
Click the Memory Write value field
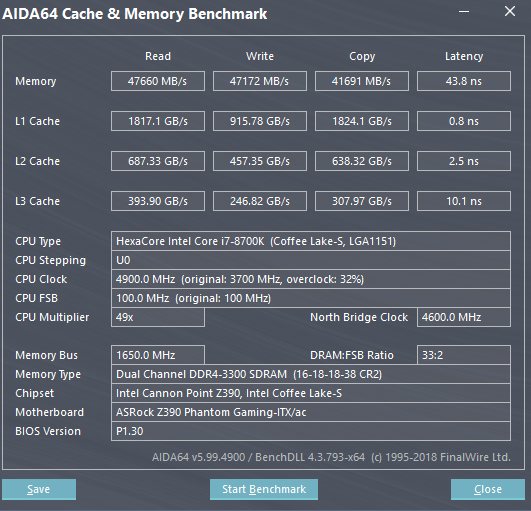coord(260,81)
